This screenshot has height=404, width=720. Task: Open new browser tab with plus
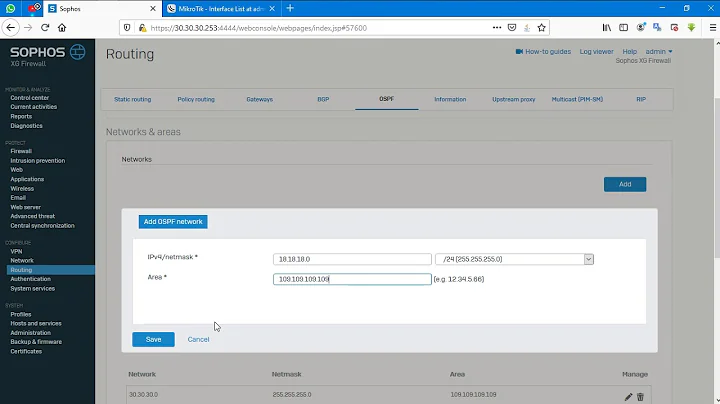tap(290, 8)
